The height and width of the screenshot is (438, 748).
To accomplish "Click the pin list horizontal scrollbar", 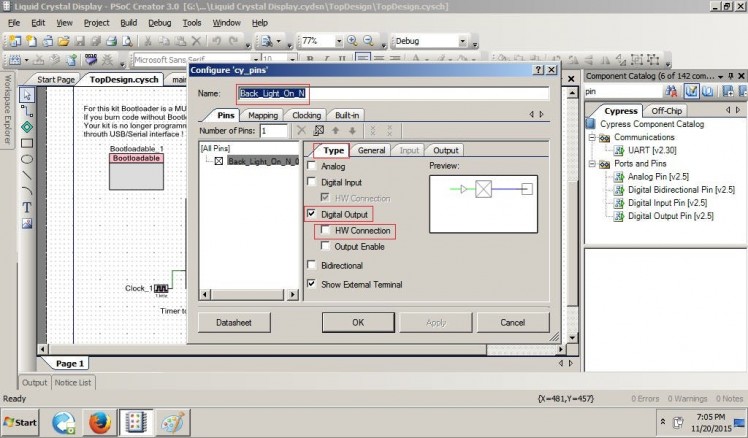I will (x=247, y=294).
